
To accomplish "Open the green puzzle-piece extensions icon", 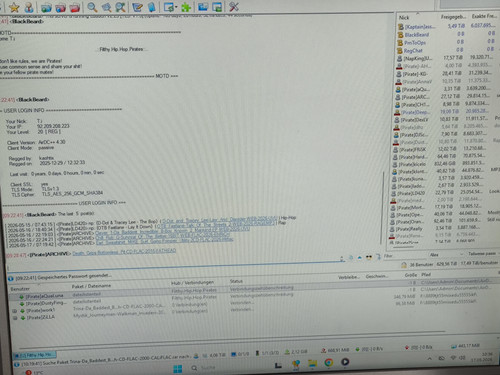I will pos(186,7).
